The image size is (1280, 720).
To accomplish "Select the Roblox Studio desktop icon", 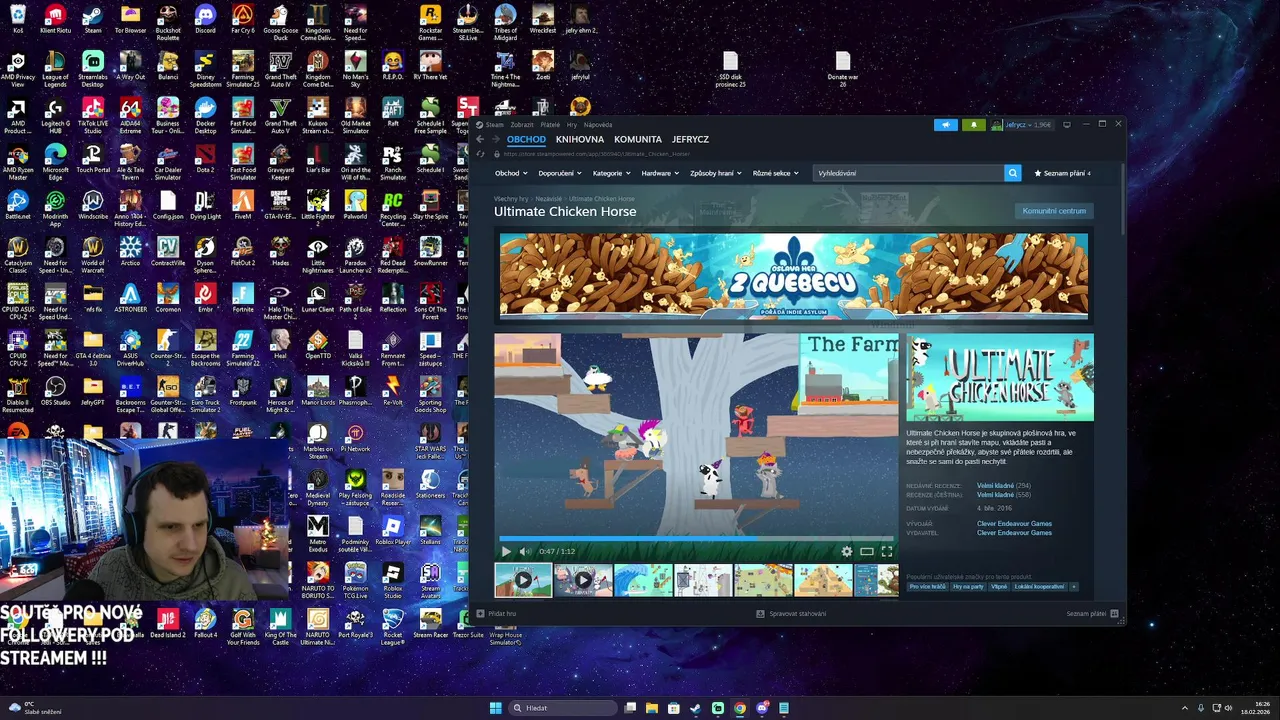I will [x=393, y=578].
